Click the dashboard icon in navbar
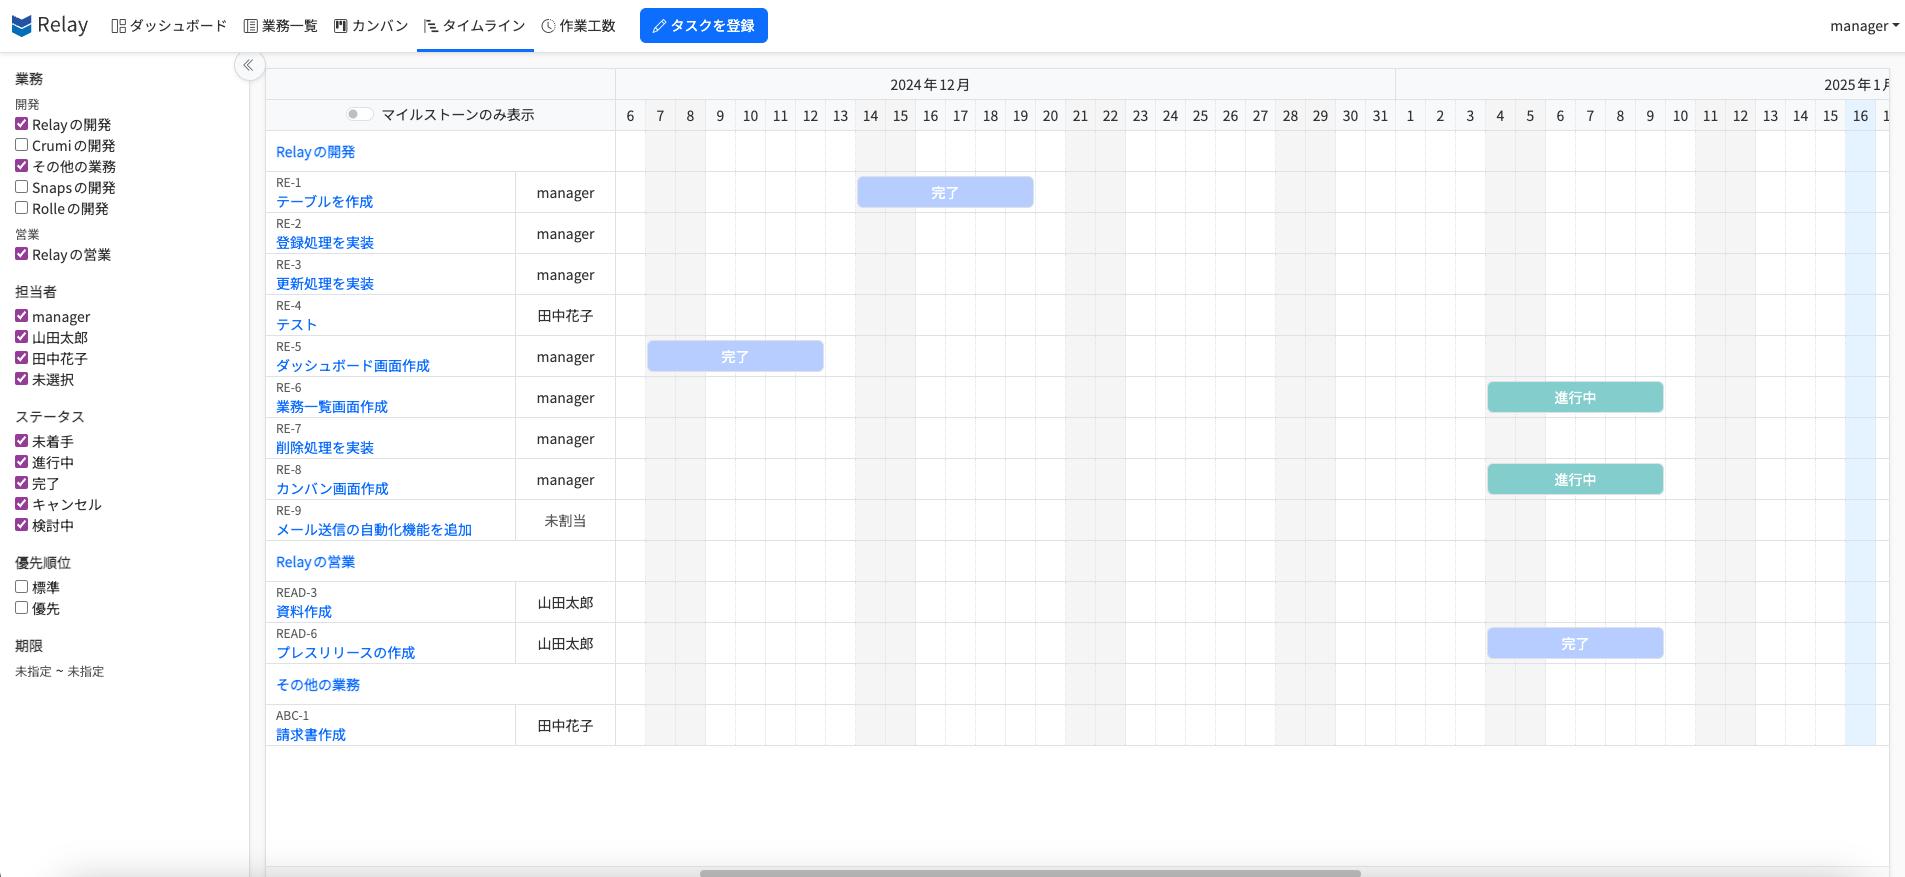 [119, 26]
